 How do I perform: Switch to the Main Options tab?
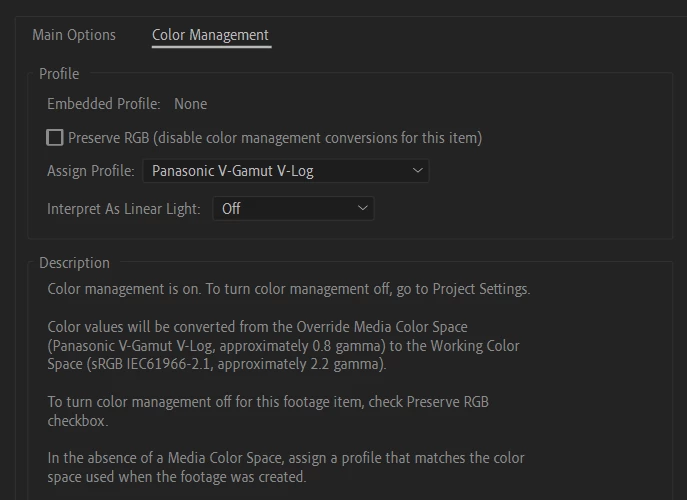(74, 35)
